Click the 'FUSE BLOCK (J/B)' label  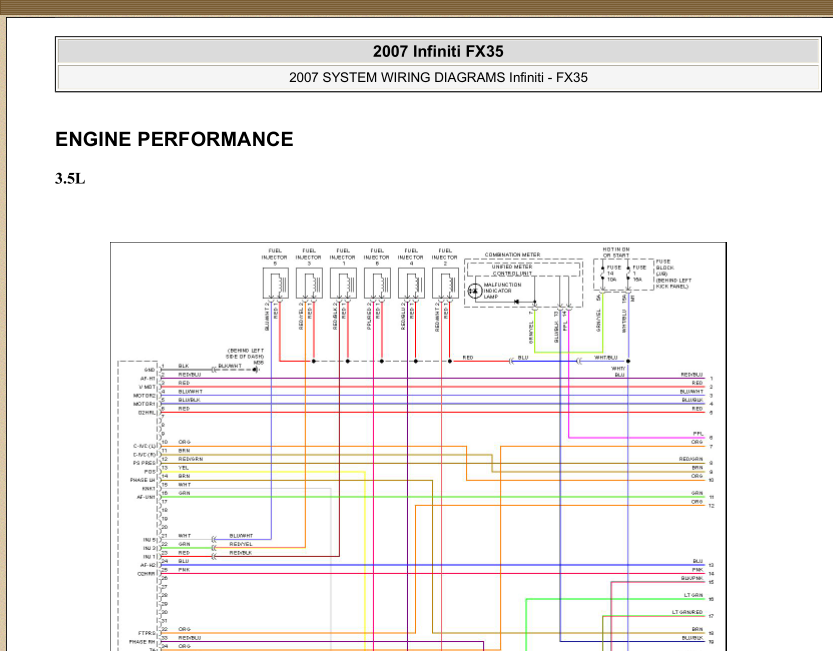click(x=665, y=268)
